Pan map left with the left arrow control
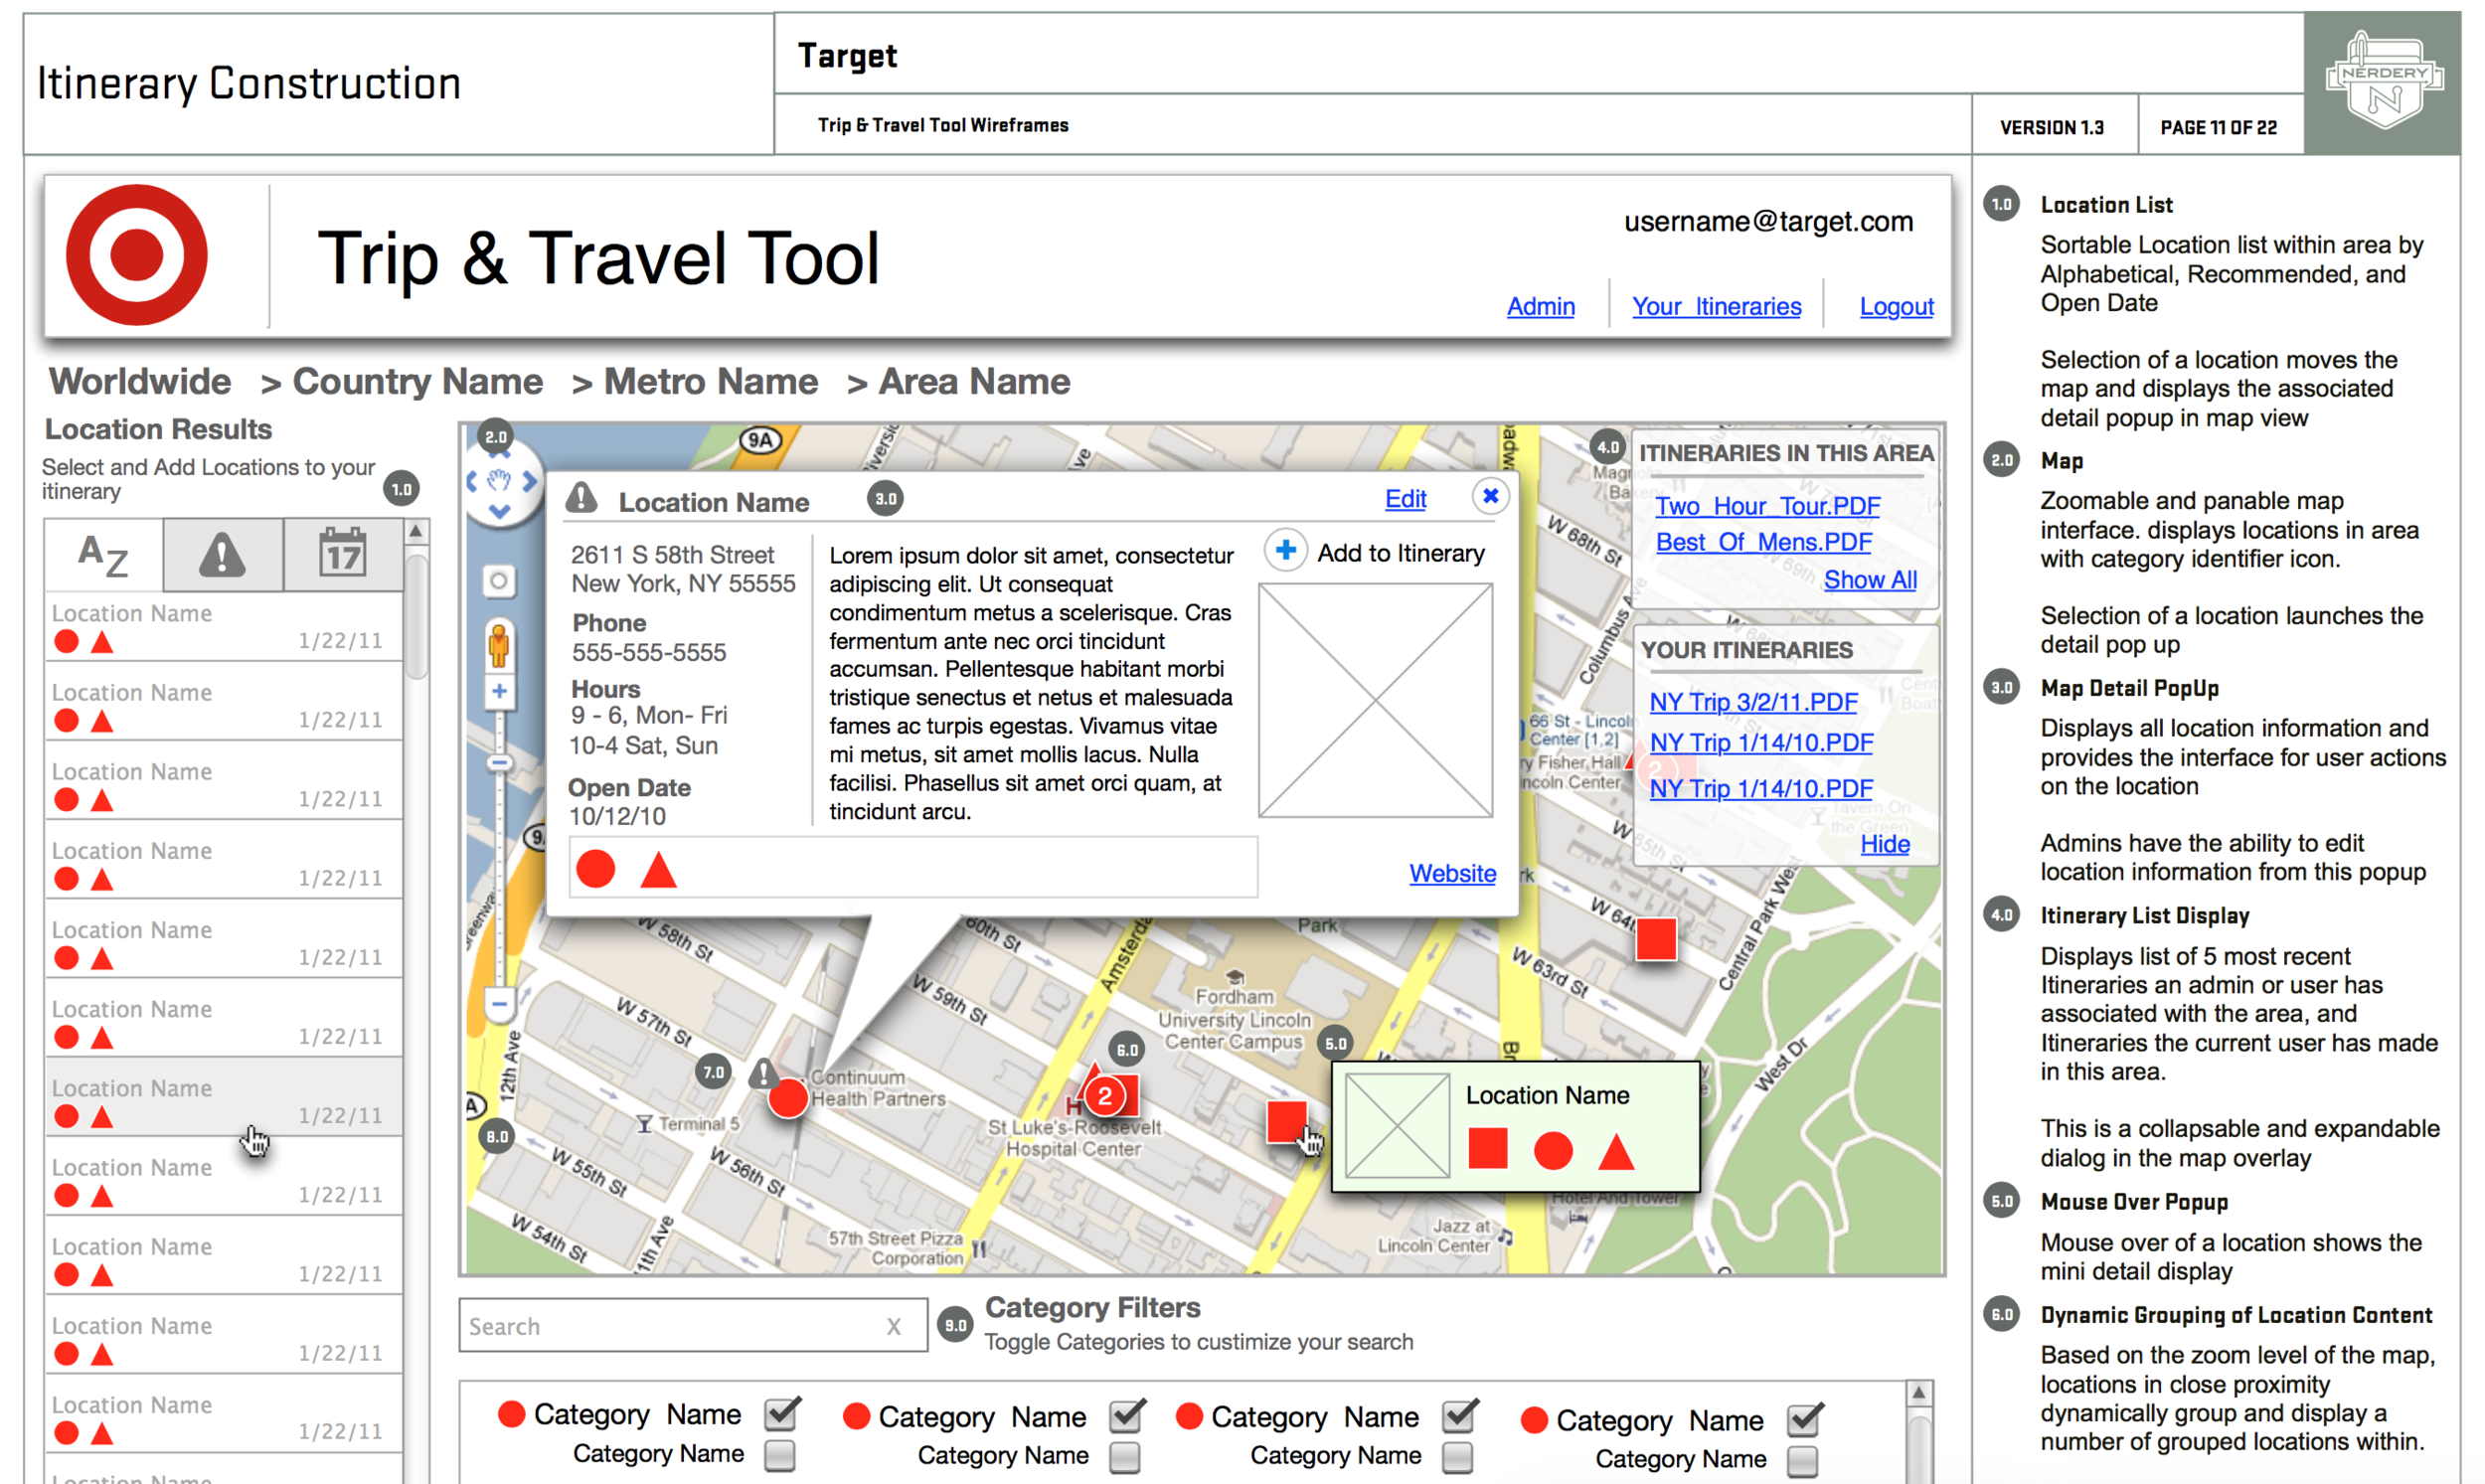 coord(472,482)
